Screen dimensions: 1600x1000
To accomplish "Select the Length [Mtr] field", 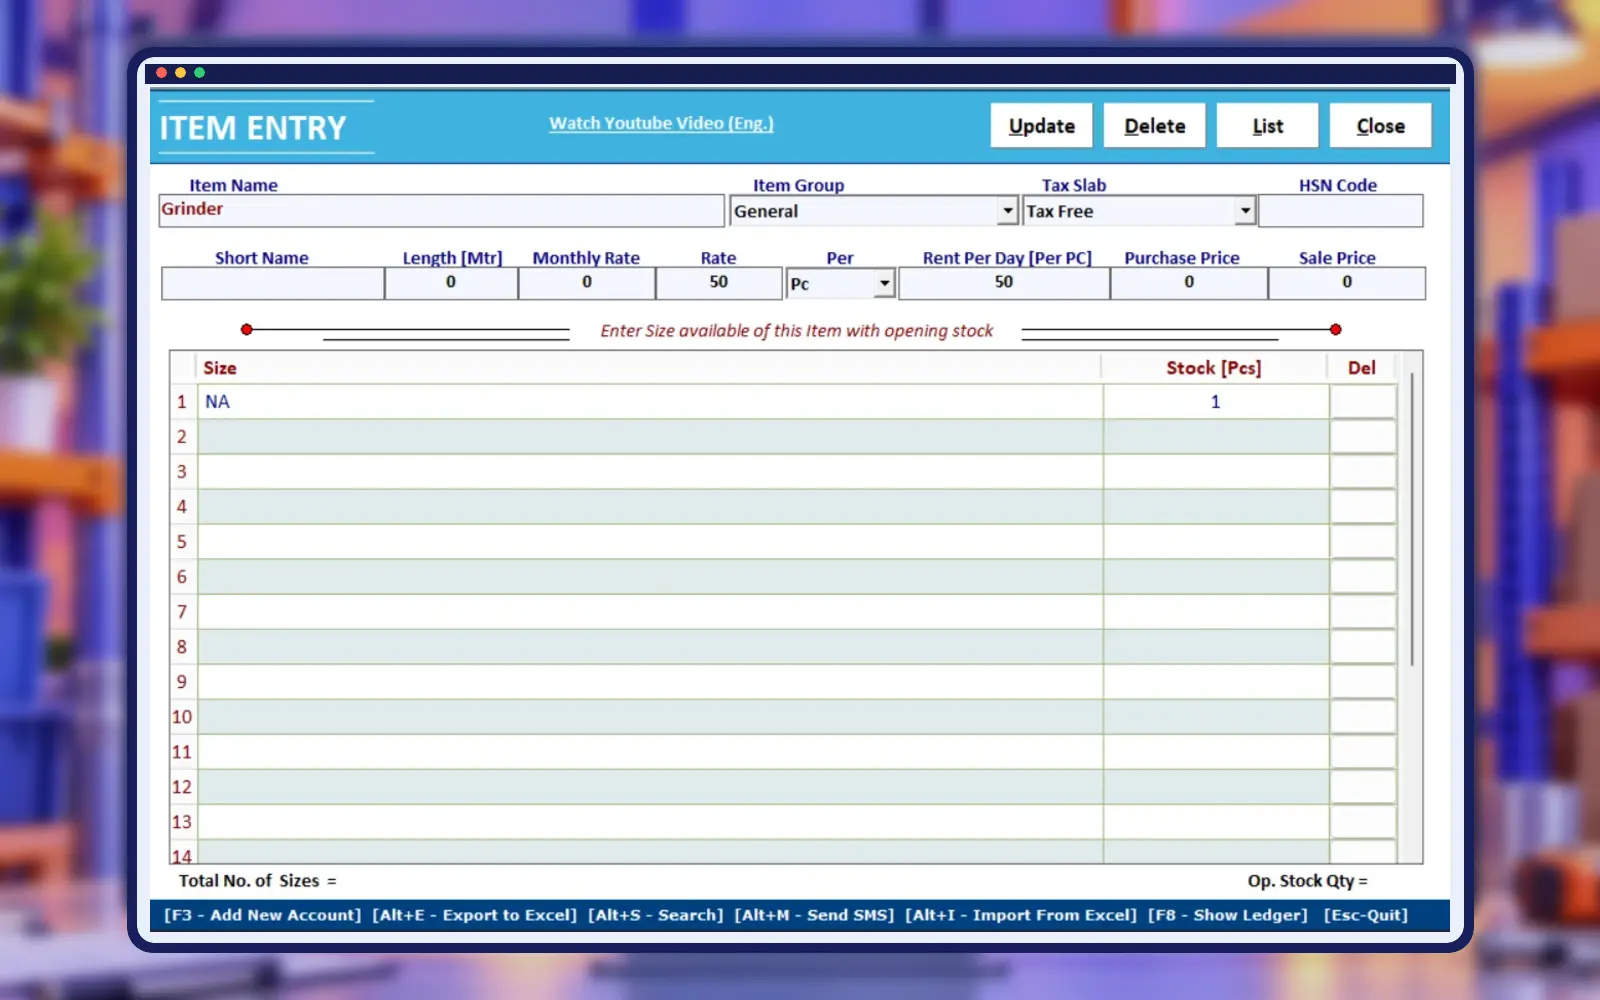I will coord(451,283).
